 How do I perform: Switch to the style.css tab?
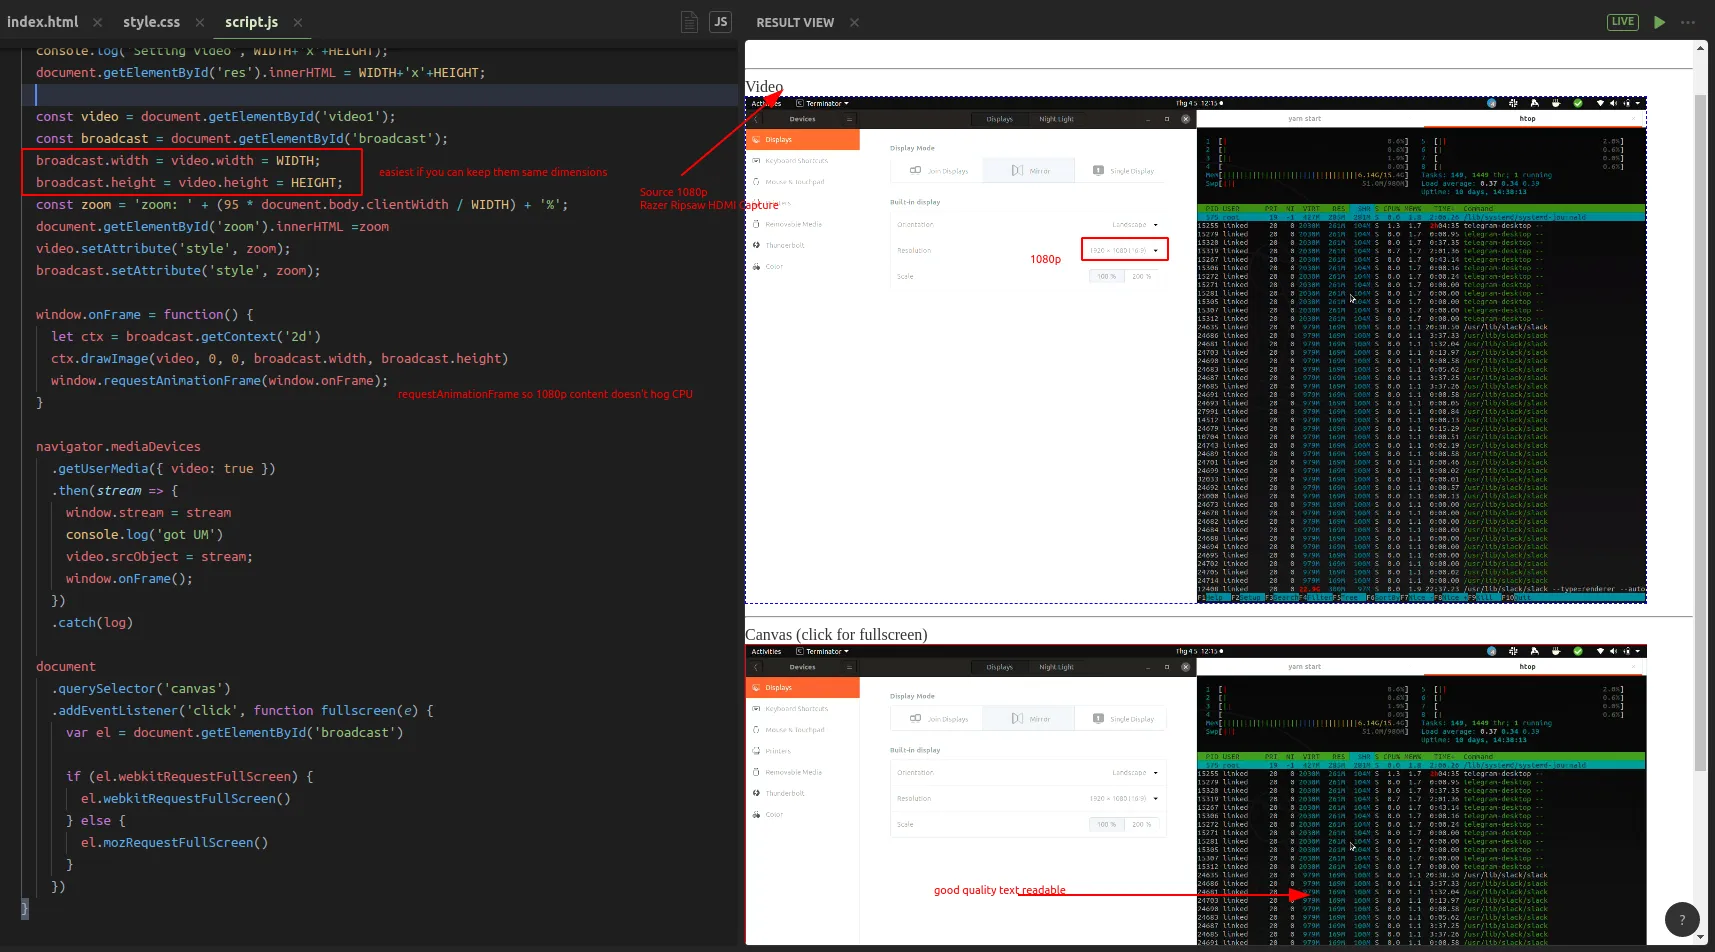click(151, 22)
